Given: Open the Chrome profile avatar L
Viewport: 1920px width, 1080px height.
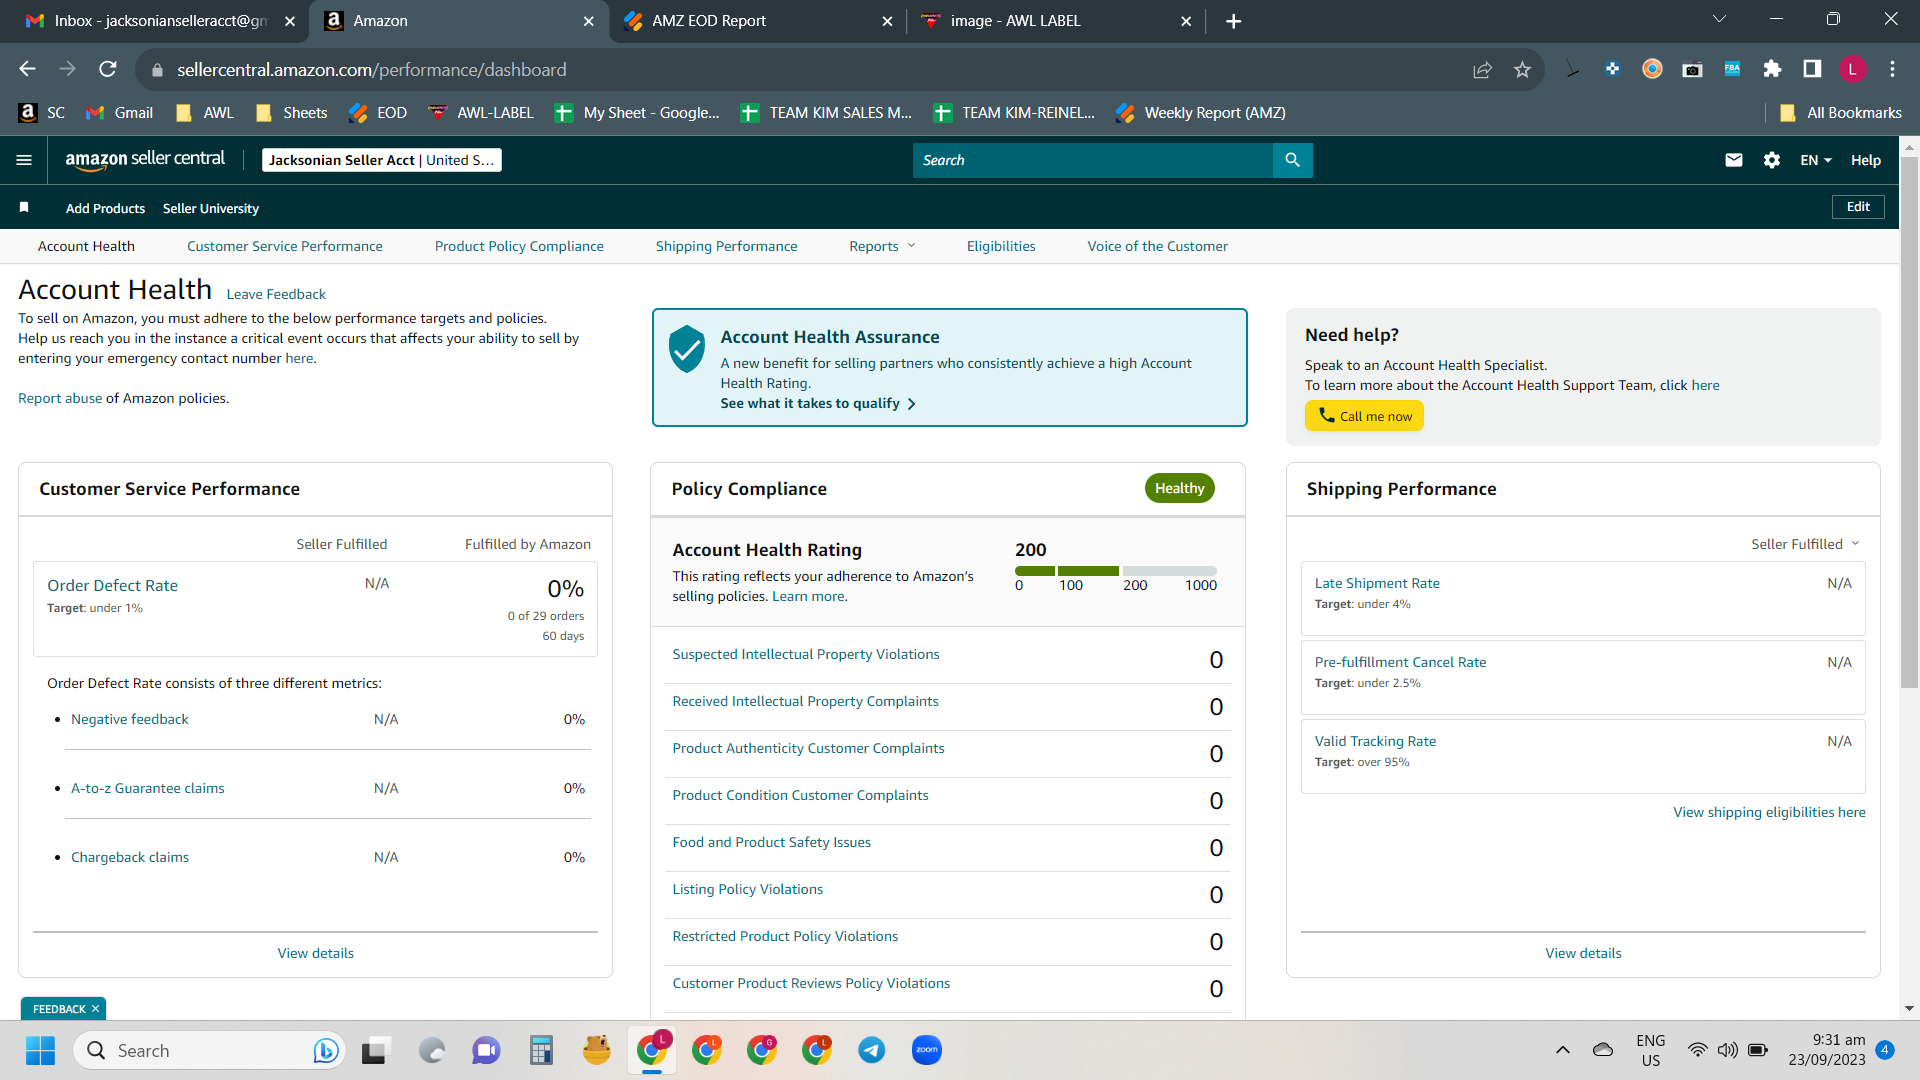Looking at the screenshot, I should pos(1852,69).
